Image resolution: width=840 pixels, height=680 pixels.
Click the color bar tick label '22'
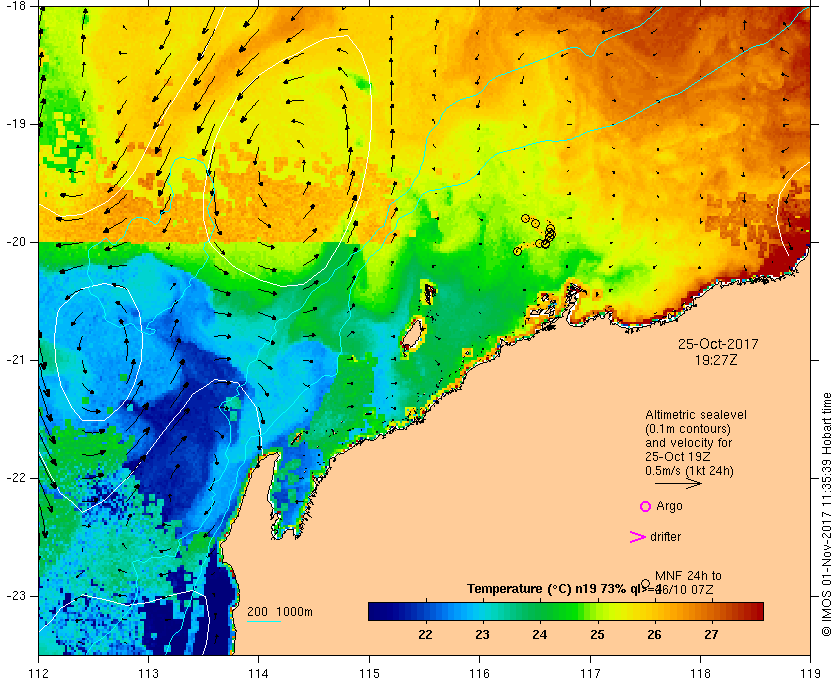(x=425, y=634)
